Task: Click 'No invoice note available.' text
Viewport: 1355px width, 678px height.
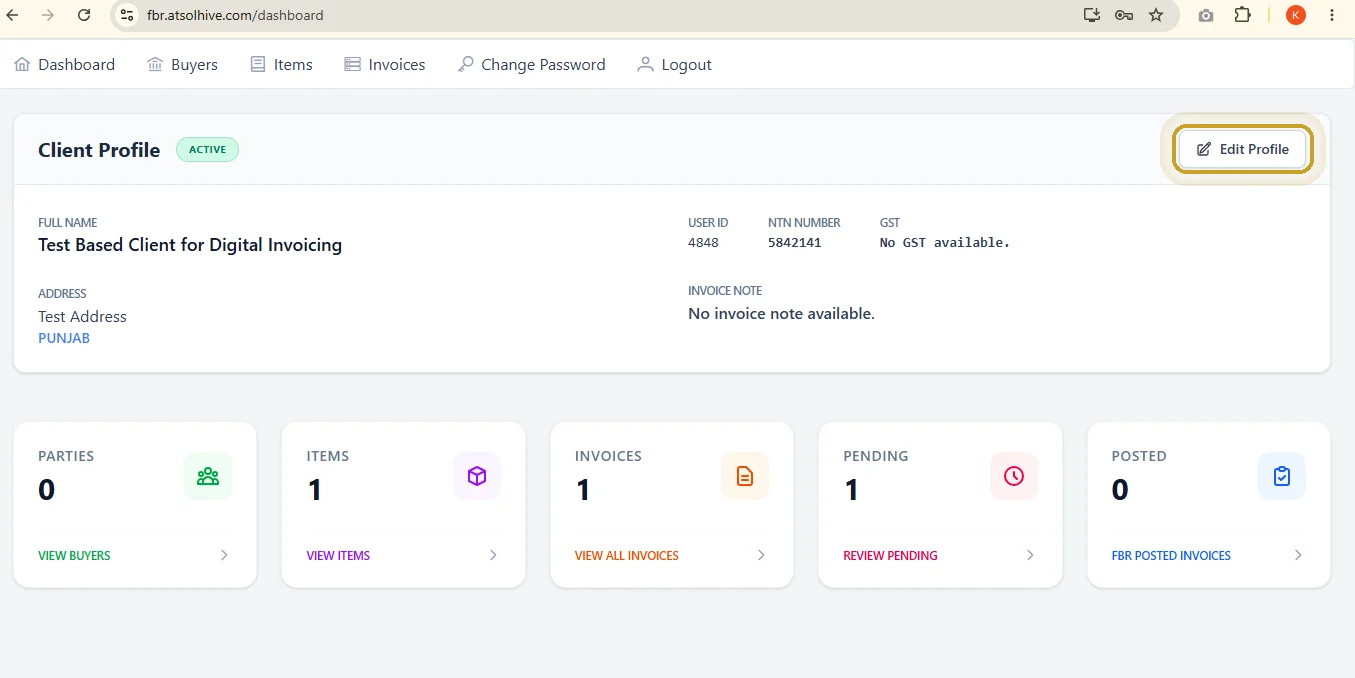Action: click(782, 314)
